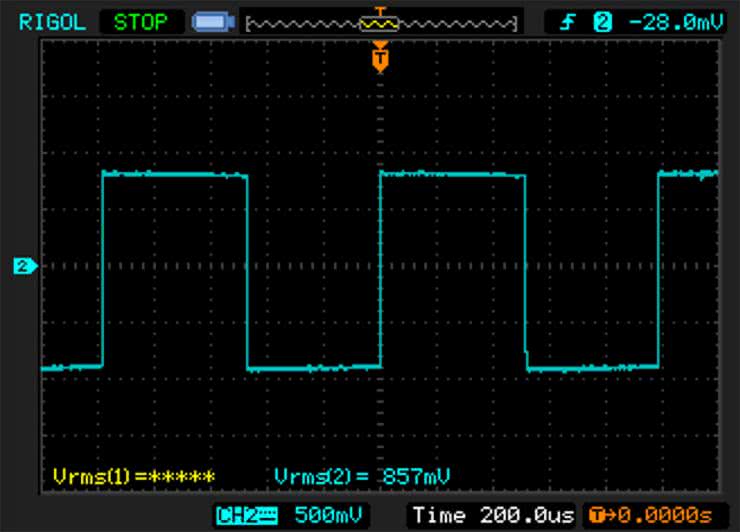Select the -28.0mV trigger level readout
Screen dimensions: 740x532
coord(671,21)
